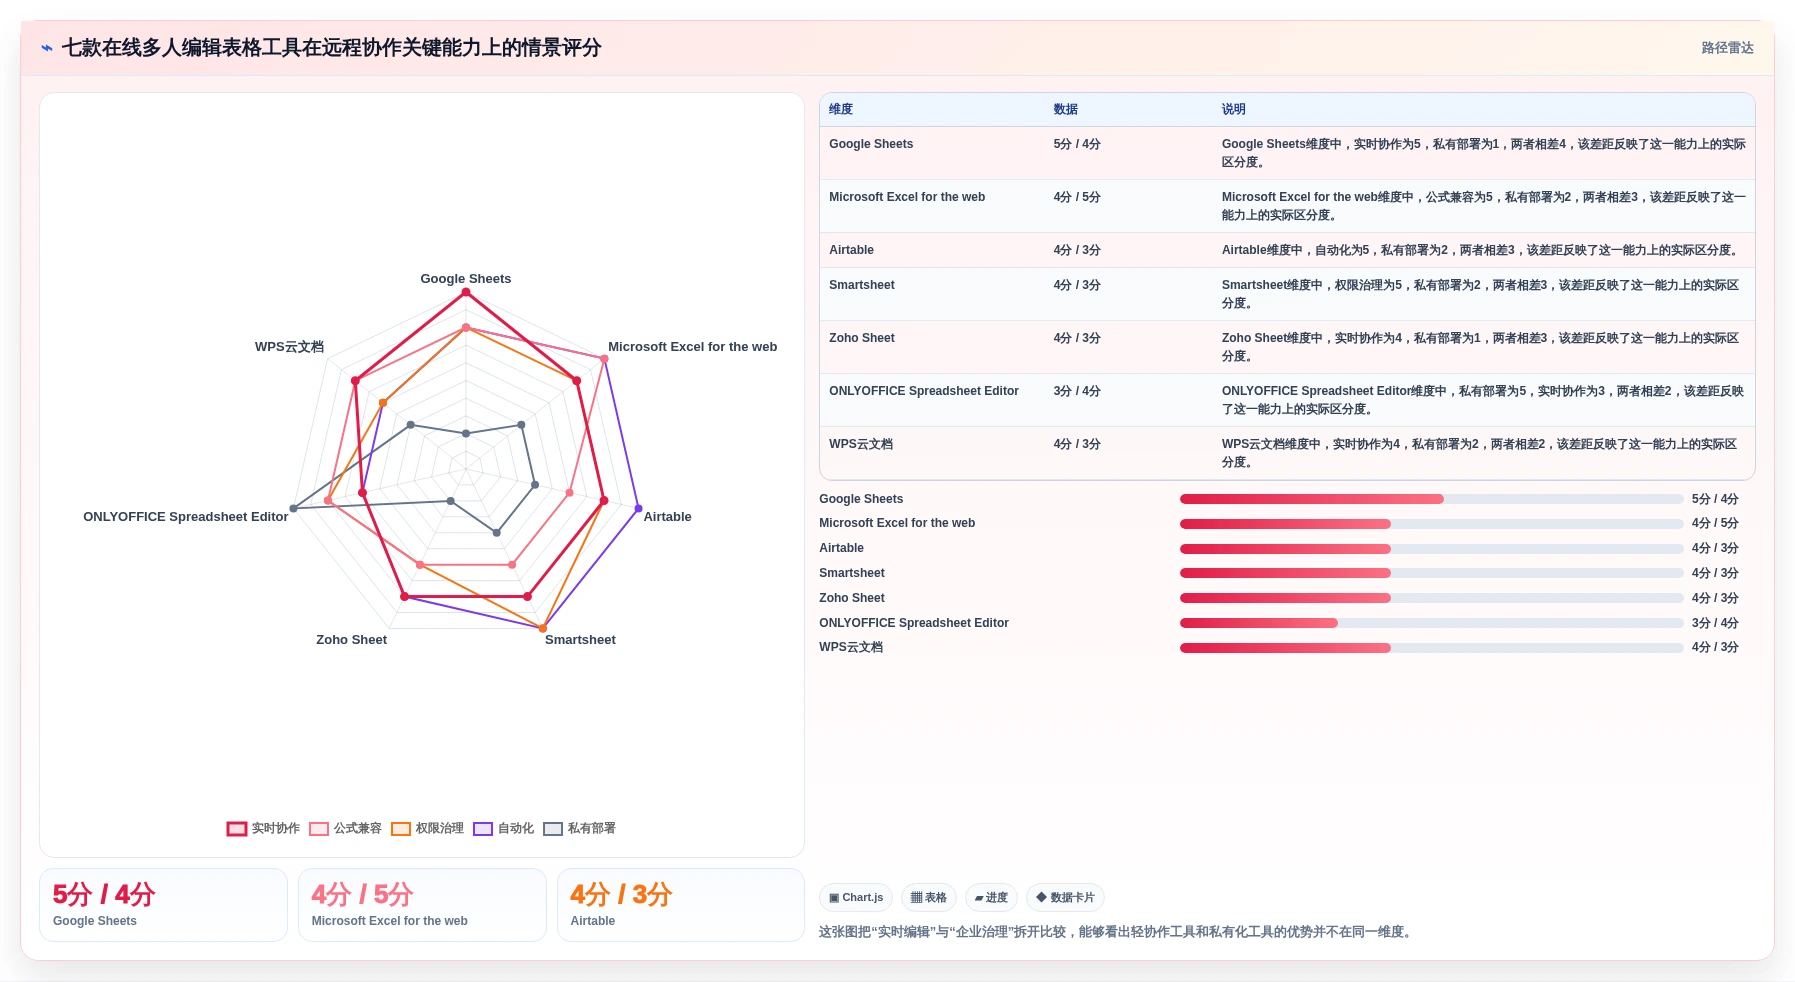
Task: Click the footer note about 实时编辑 and 企业治理
Action: [1117, 932]
